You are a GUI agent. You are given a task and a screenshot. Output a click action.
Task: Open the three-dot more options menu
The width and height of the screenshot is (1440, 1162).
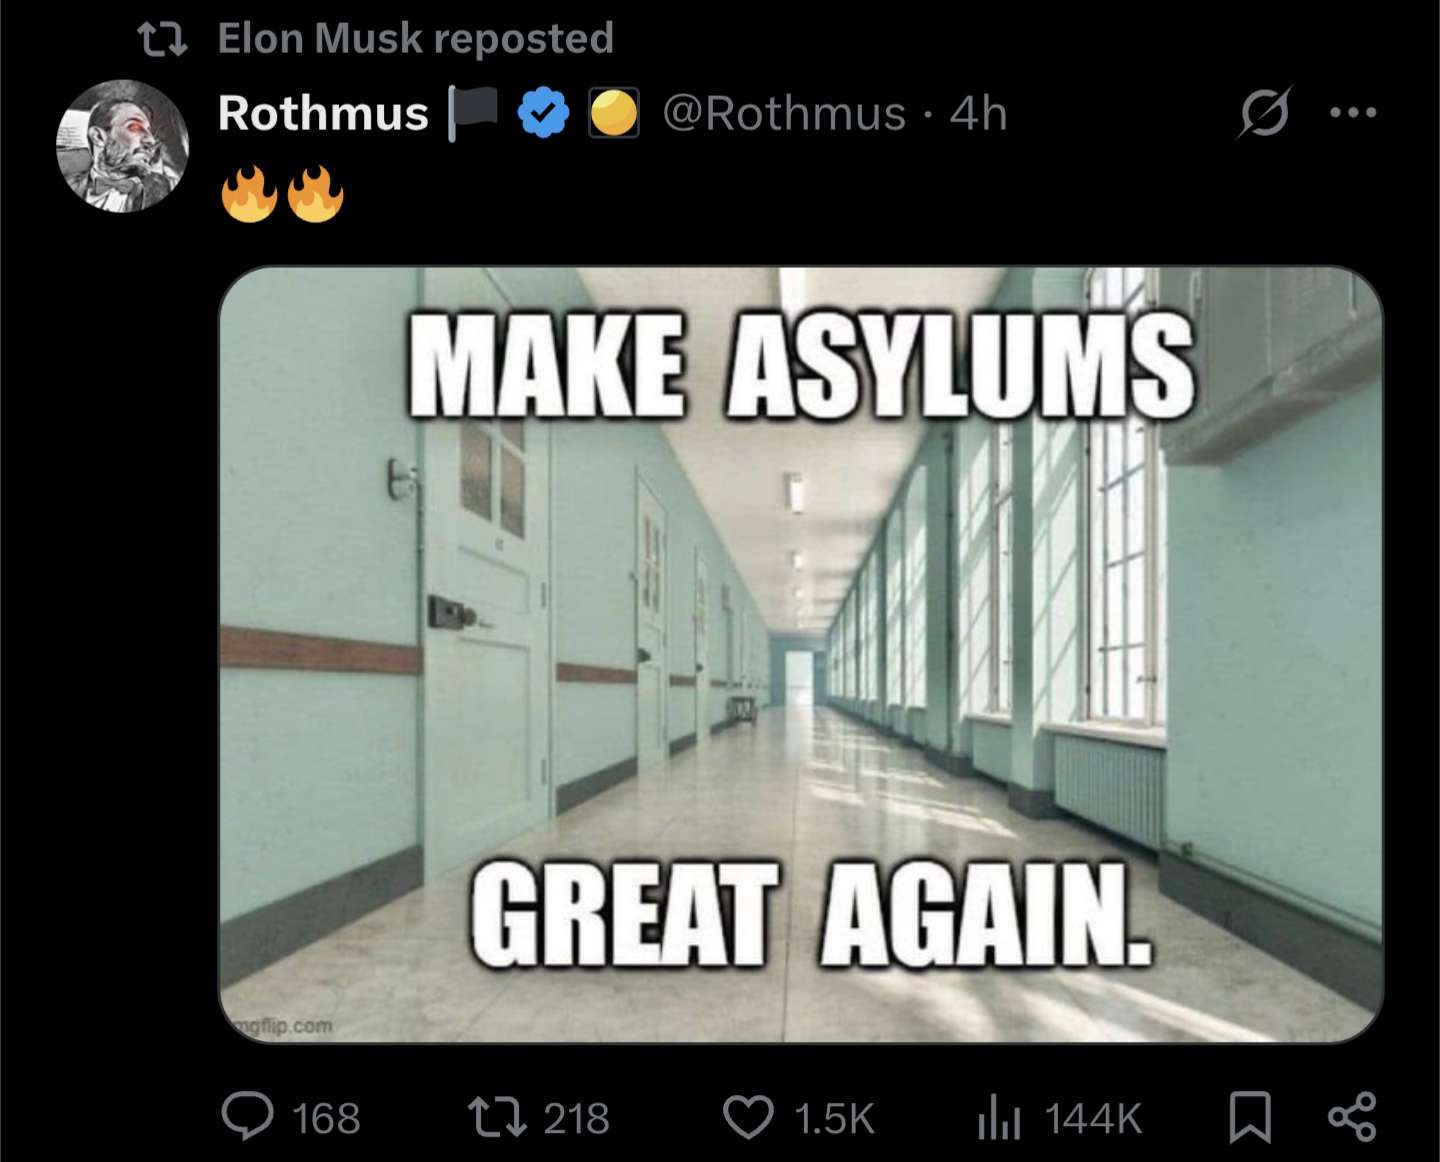(x=1353, y=112)
